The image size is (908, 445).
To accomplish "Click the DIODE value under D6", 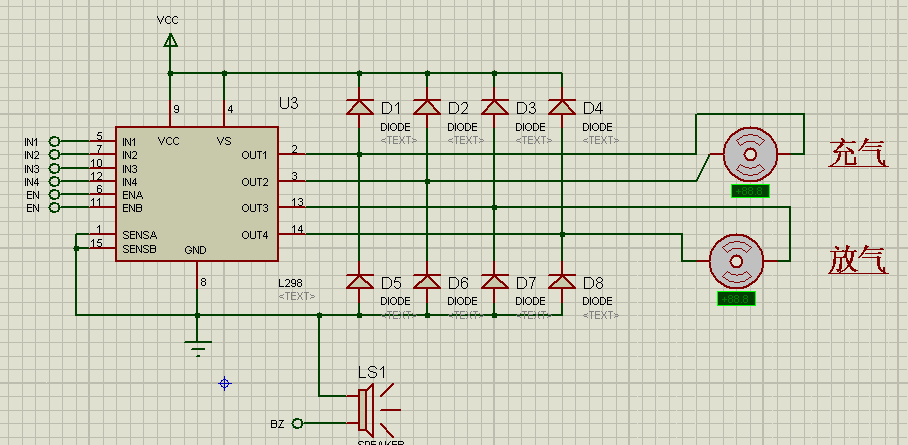I will 463,301.
